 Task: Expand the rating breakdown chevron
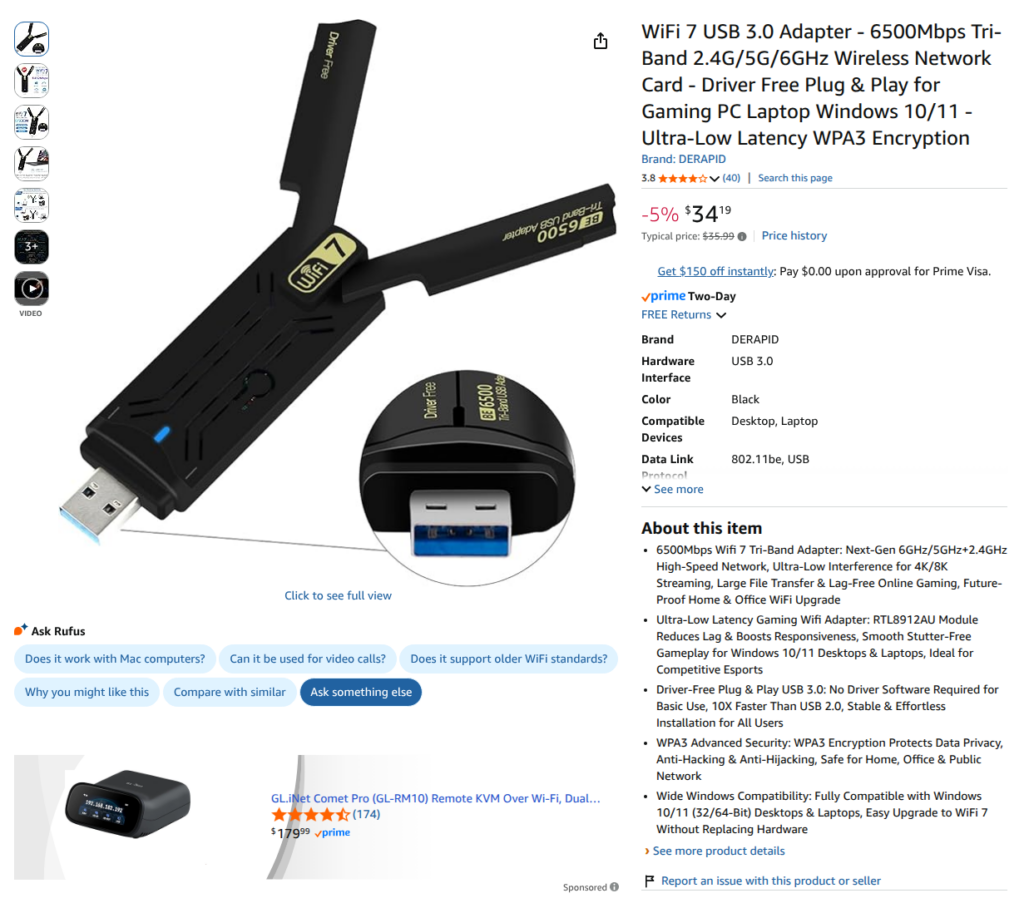click(x=714, y=178)
